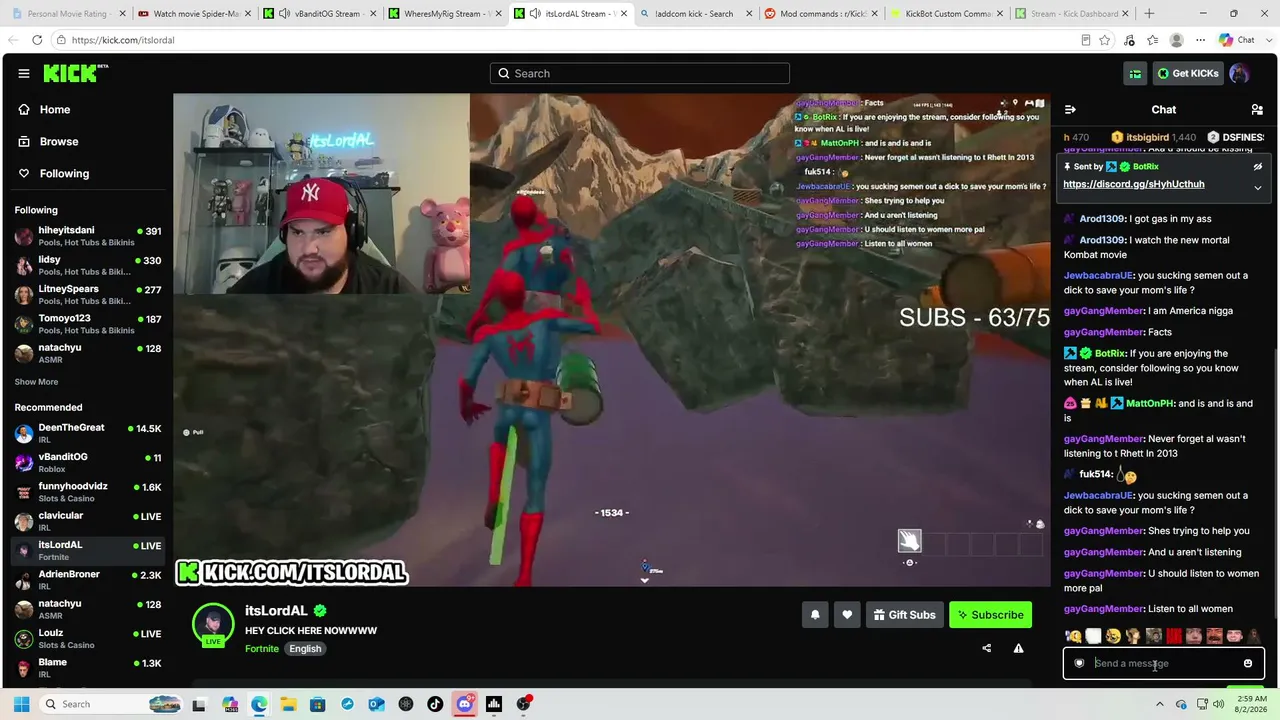
Task: Open the discord.gg pinned link
Action: click(x=1133, y=185)
